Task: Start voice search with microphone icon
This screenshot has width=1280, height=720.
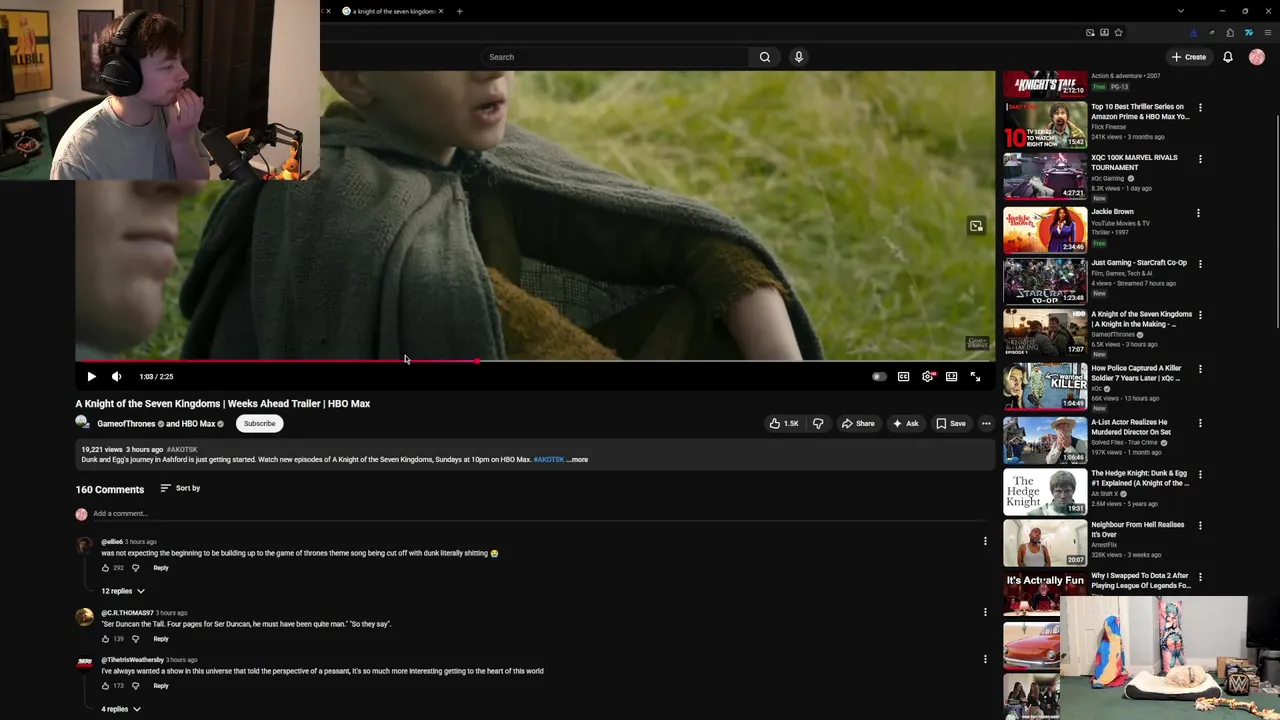Action: tap(798, 57)
